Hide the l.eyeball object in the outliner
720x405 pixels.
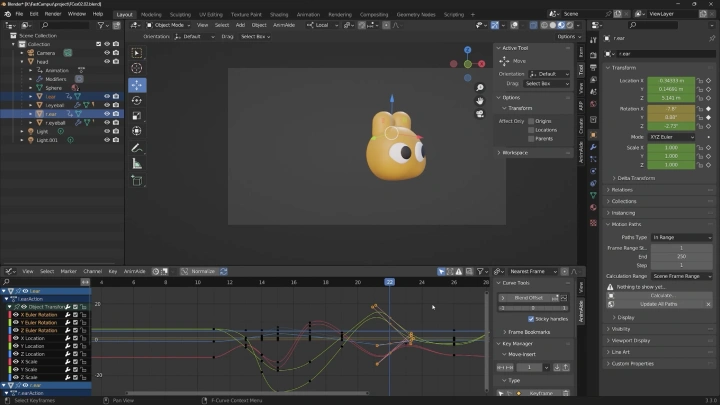(107, 105)
